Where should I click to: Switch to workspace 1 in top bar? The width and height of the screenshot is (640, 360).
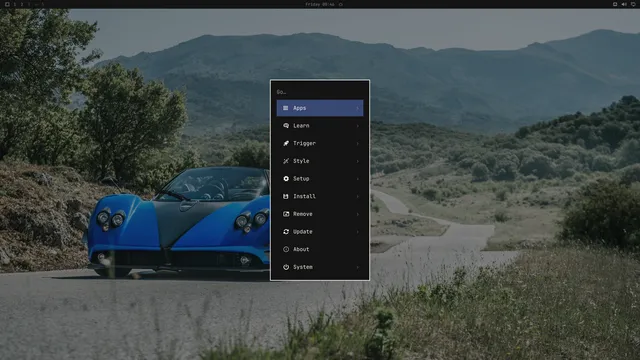(15, 4)
